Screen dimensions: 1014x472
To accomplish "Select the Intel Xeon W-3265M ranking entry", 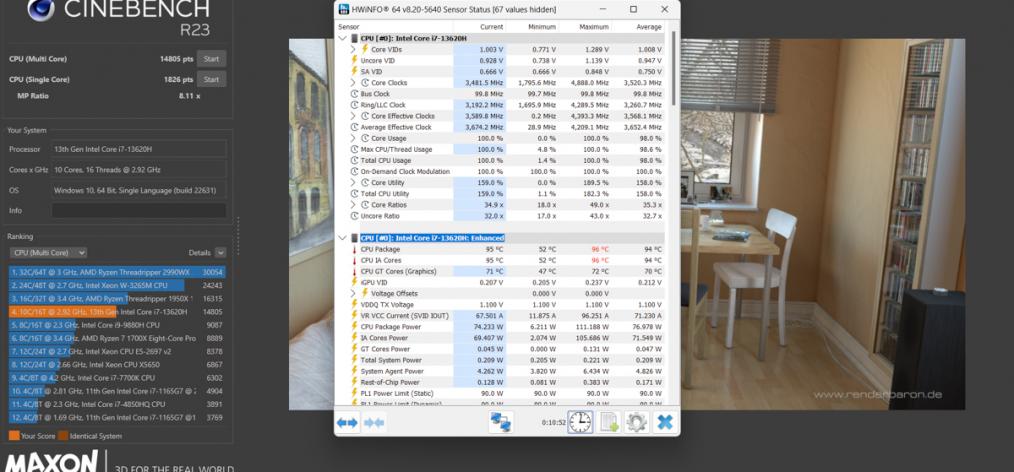I will coord(117,285).
